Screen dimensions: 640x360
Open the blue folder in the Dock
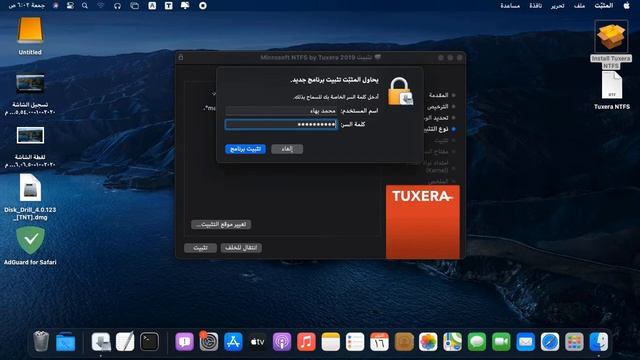65,342
